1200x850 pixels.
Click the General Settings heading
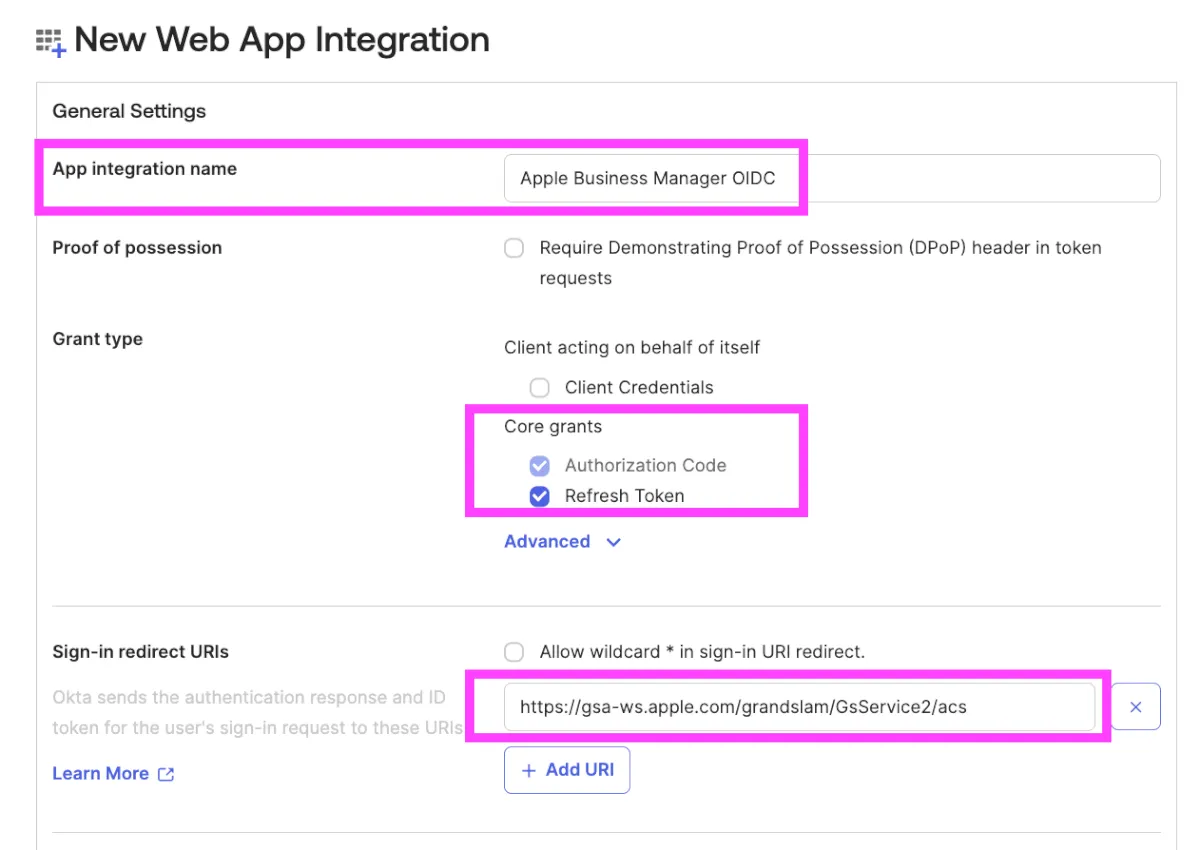[129, 111]
